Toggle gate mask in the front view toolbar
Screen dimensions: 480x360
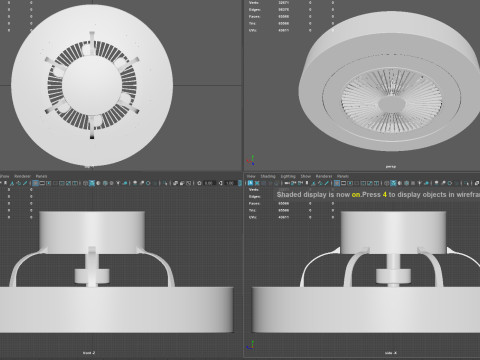point(55,183)
